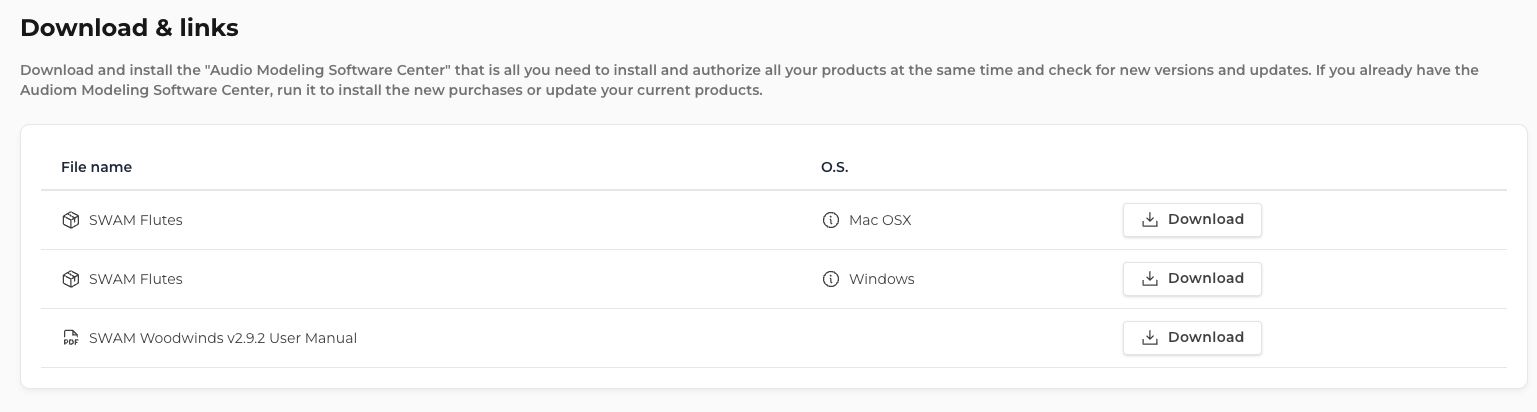Click the File name column header
This screenshot has height=412, width=1537.
click(x=97, y=167)
